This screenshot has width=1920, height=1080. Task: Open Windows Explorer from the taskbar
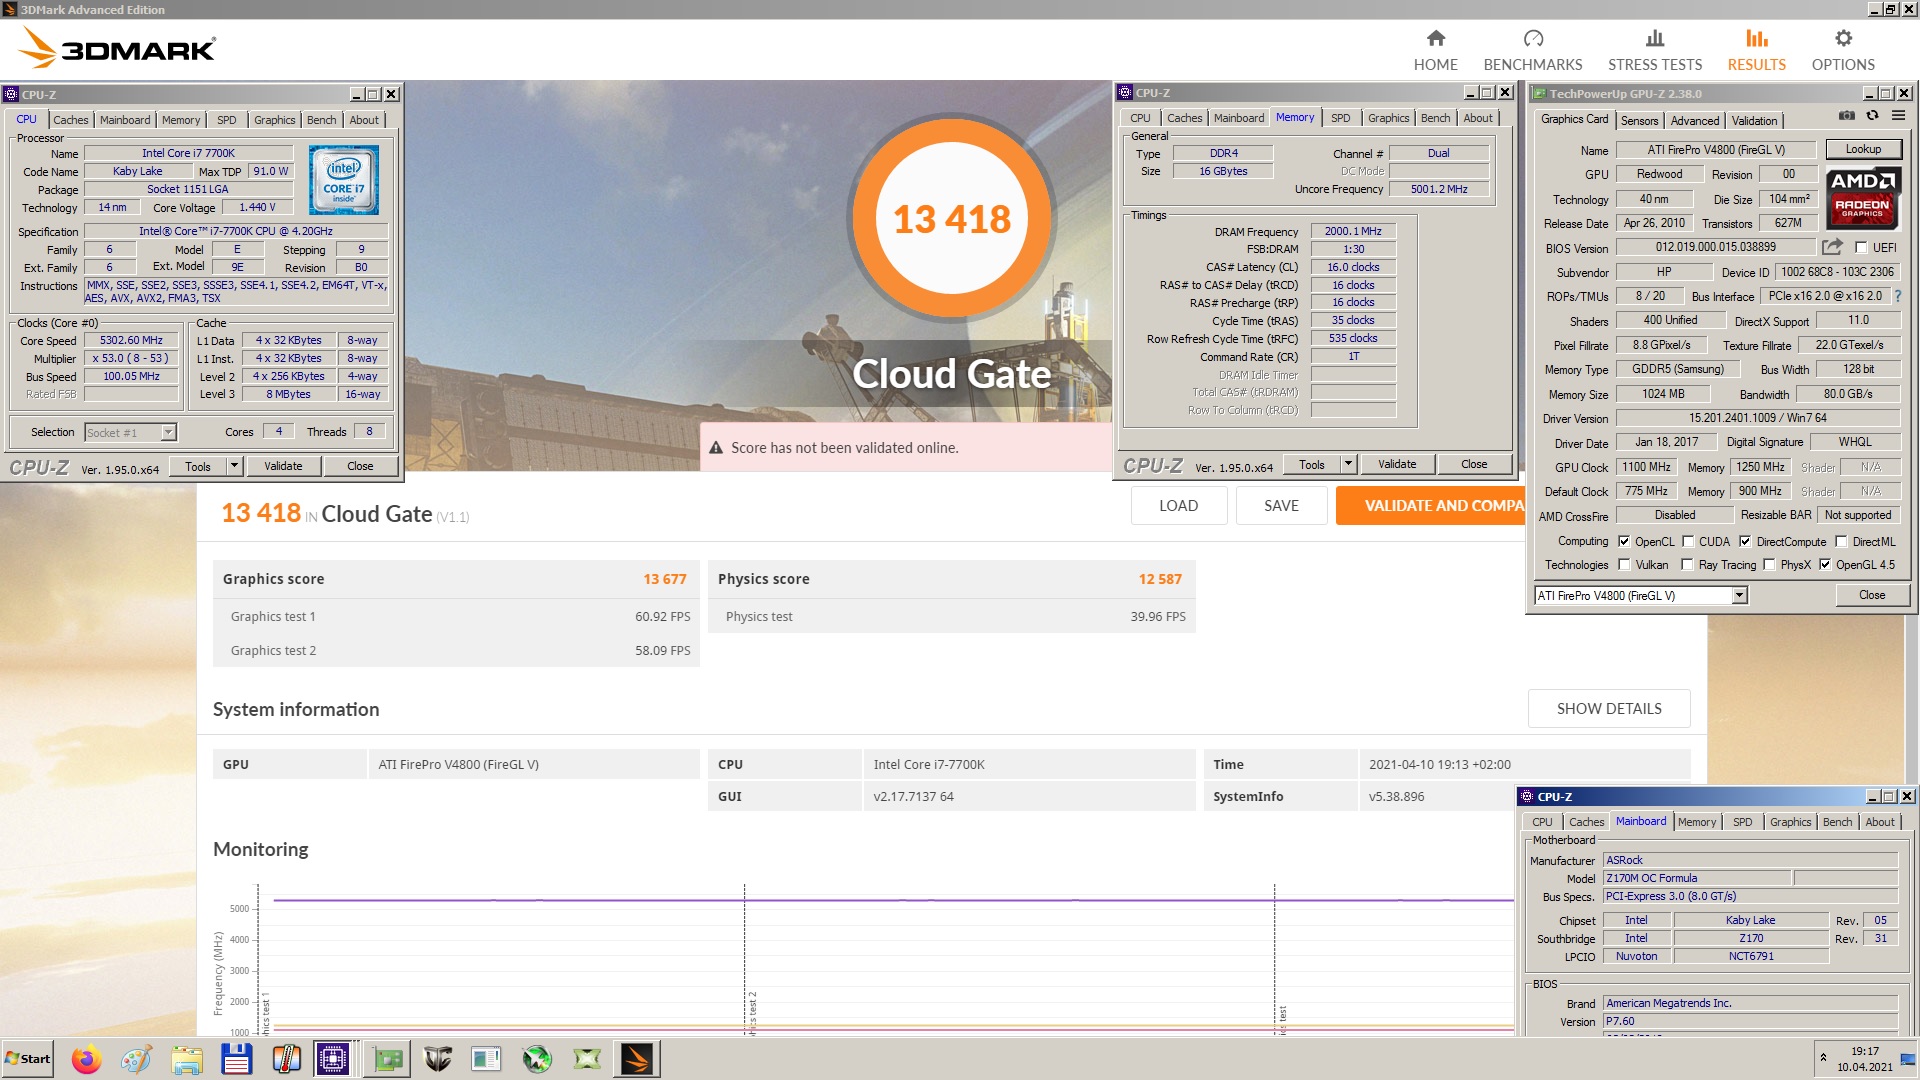pos(187,1059)
